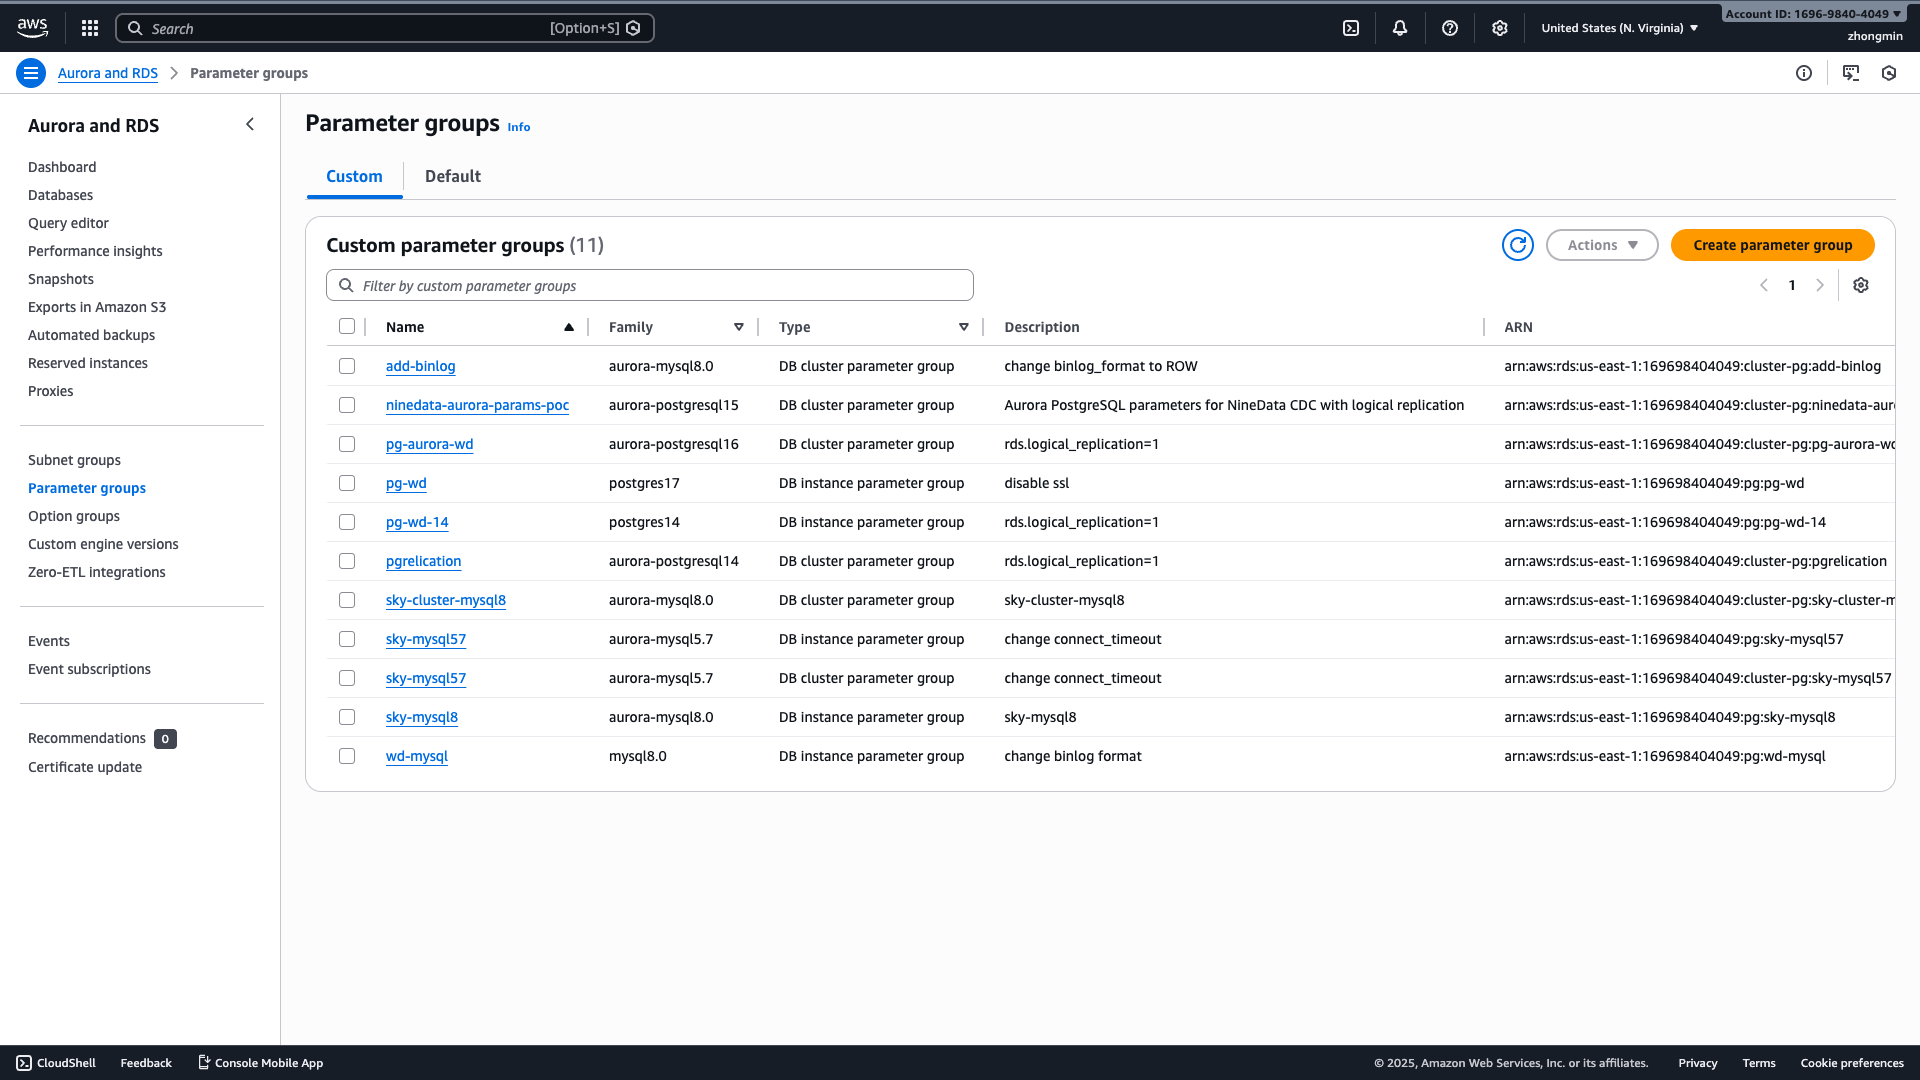The height and width of the screenshot is (1080, 1920).
Task: Open the Family column filter dropdown
Action: coord(739,326)
